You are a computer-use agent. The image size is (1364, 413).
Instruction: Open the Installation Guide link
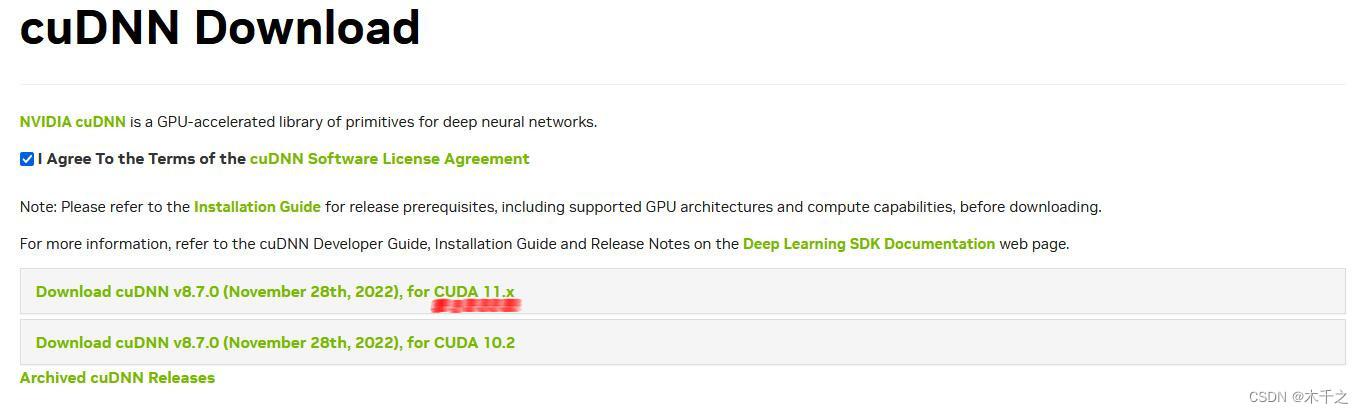(x=257, y=207)
